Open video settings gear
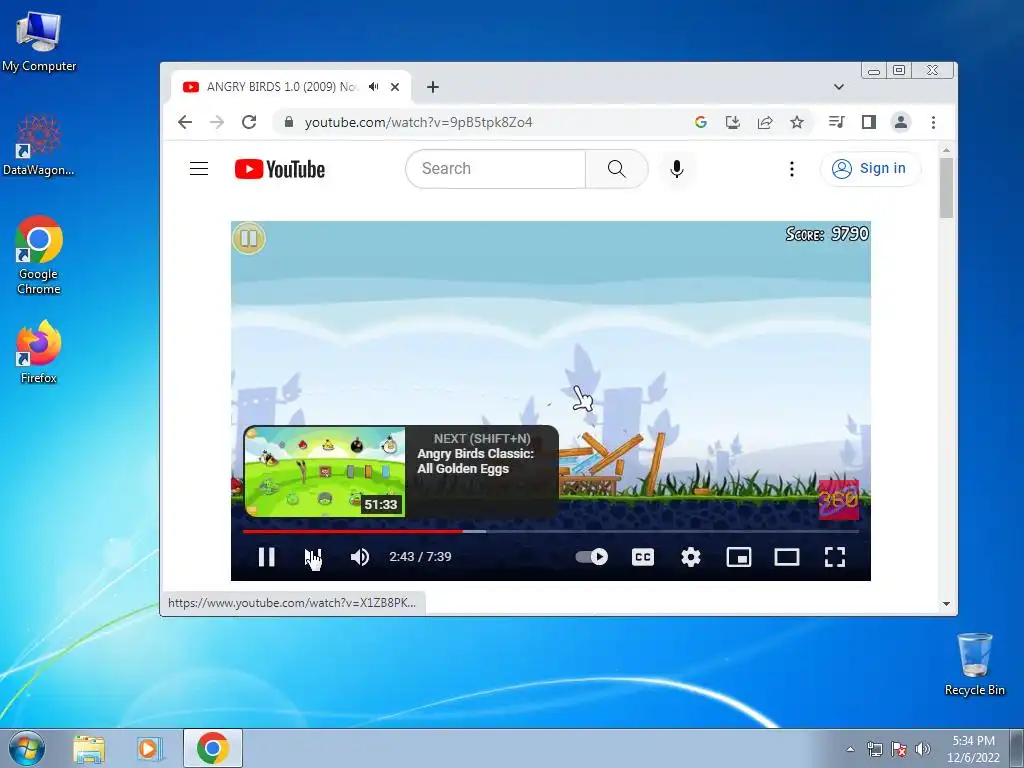The height and width of the screenshot is (768, 1024). [691, 556]
